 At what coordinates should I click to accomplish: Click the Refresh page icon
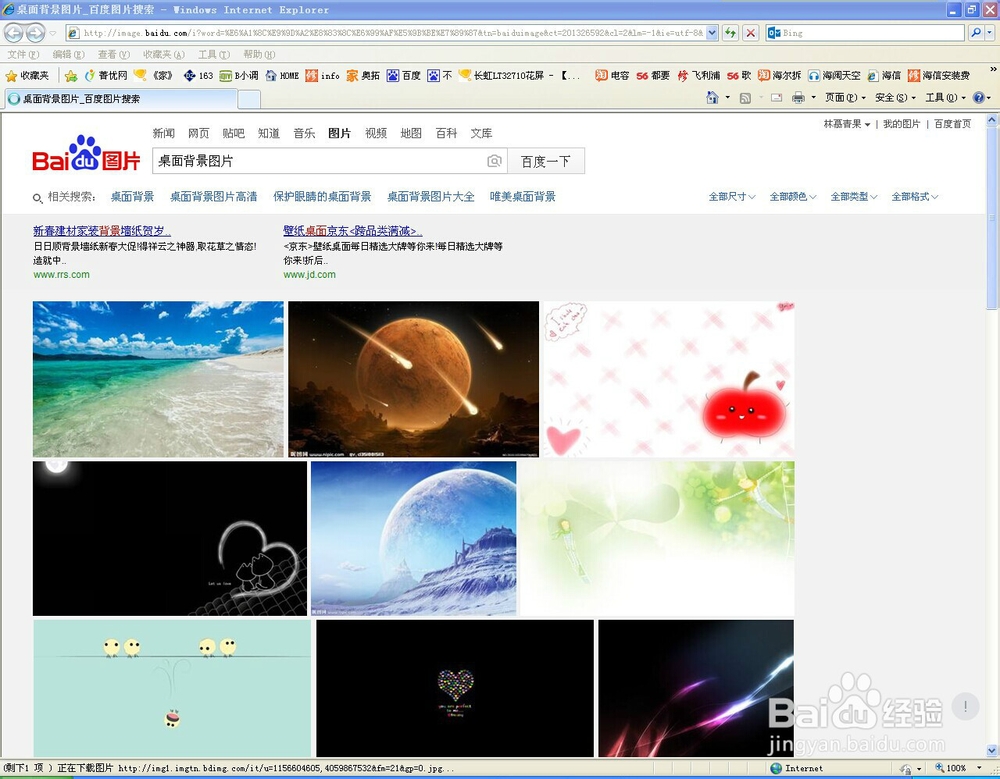(731, 33)
